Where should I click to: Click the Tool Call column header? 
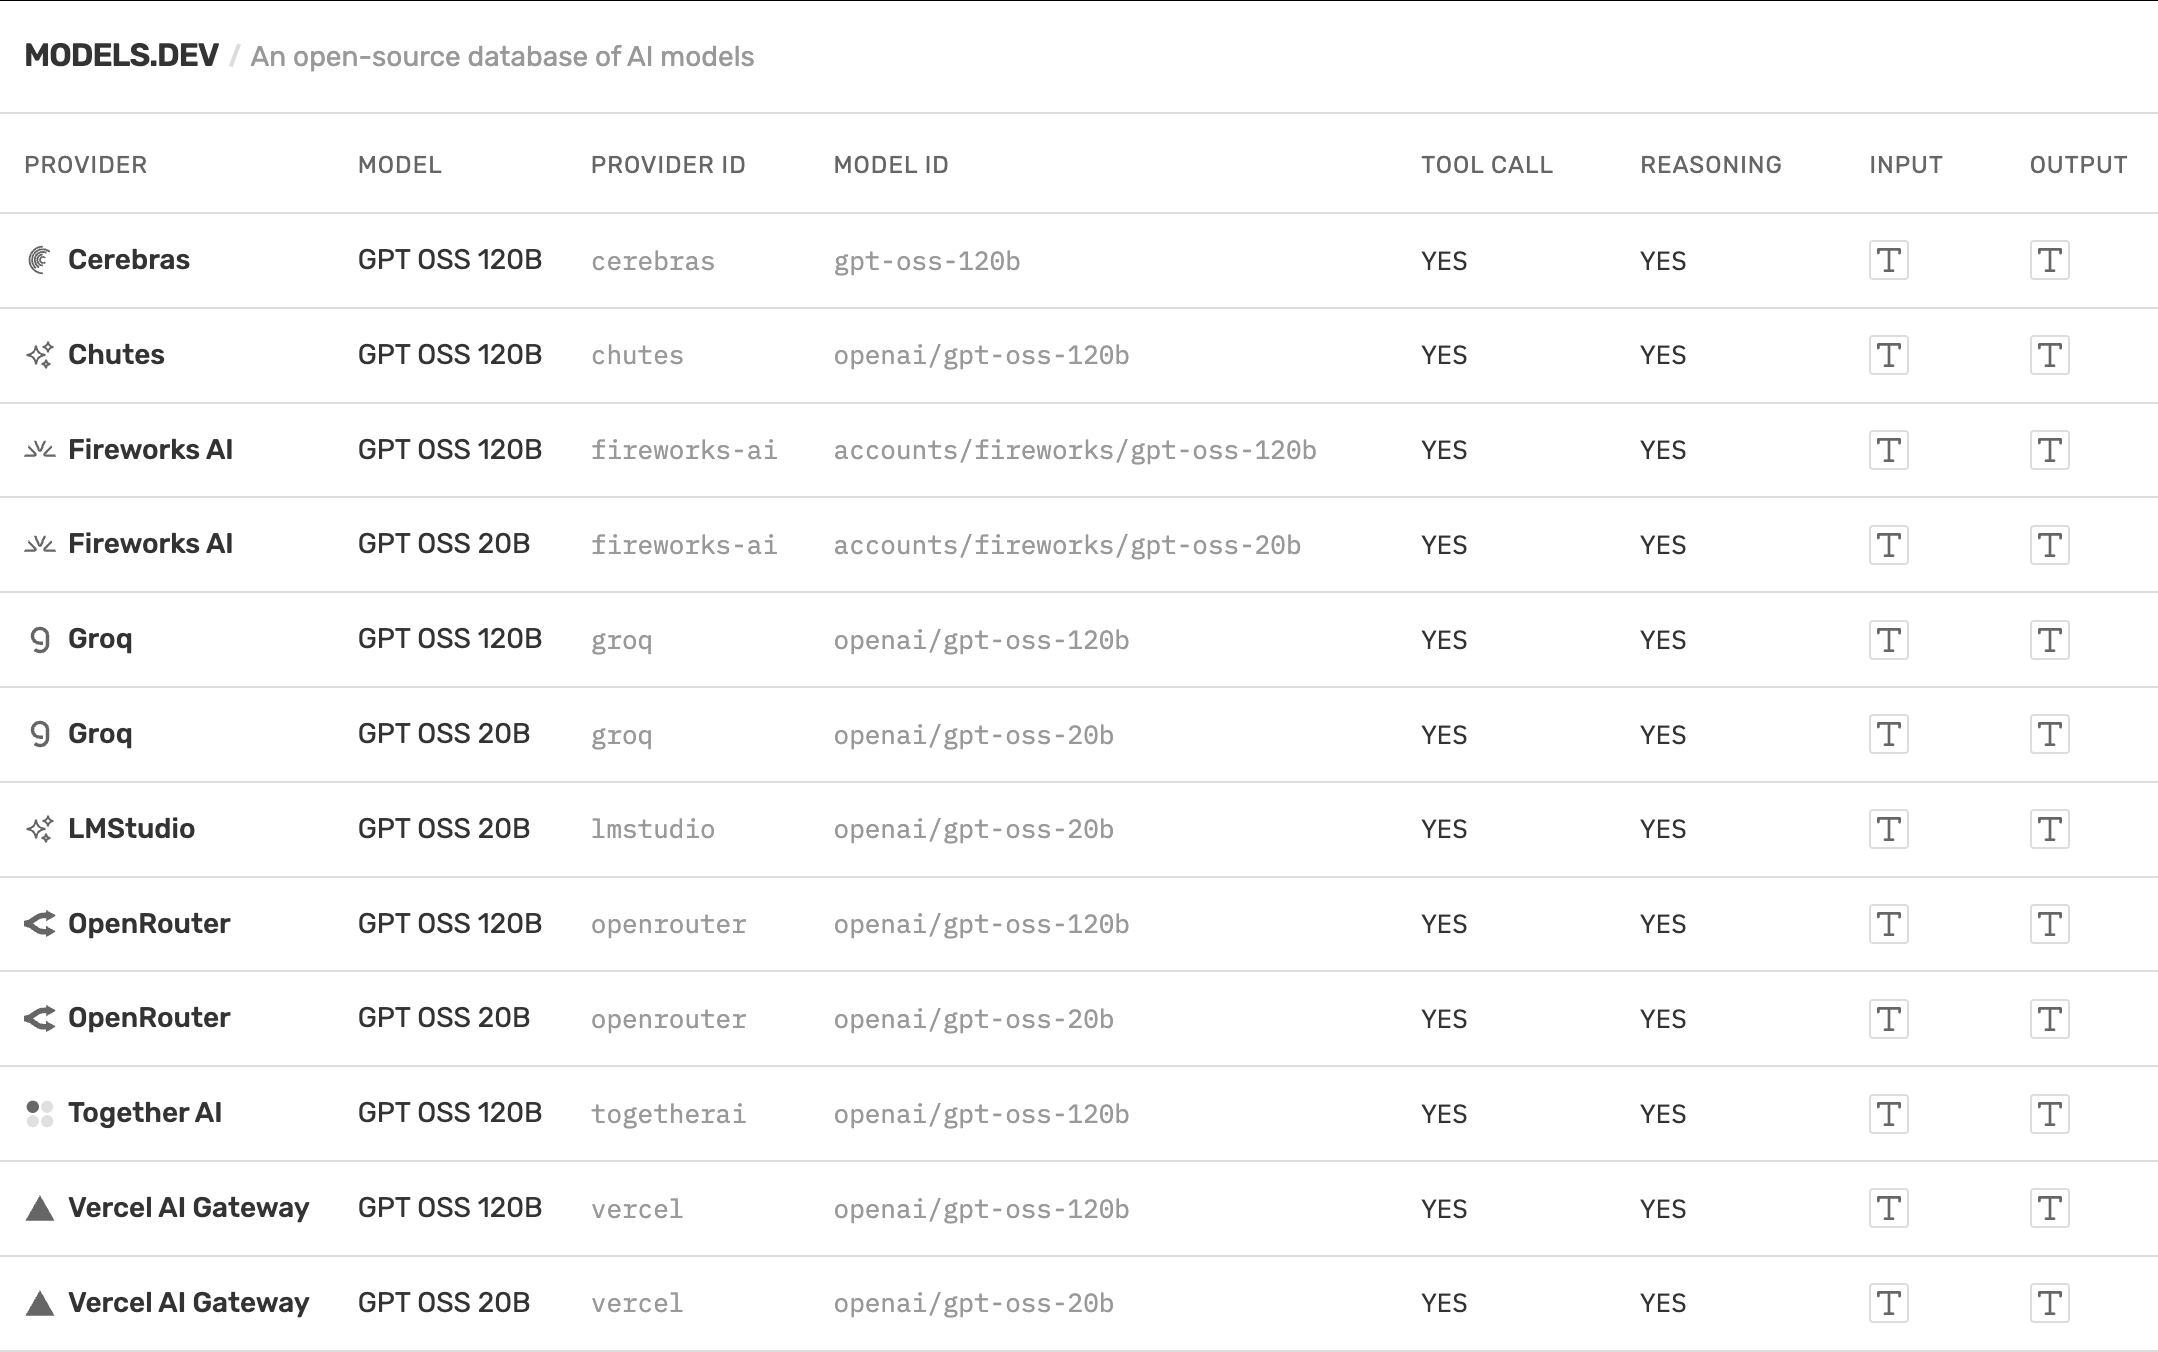pos(1487,165)
